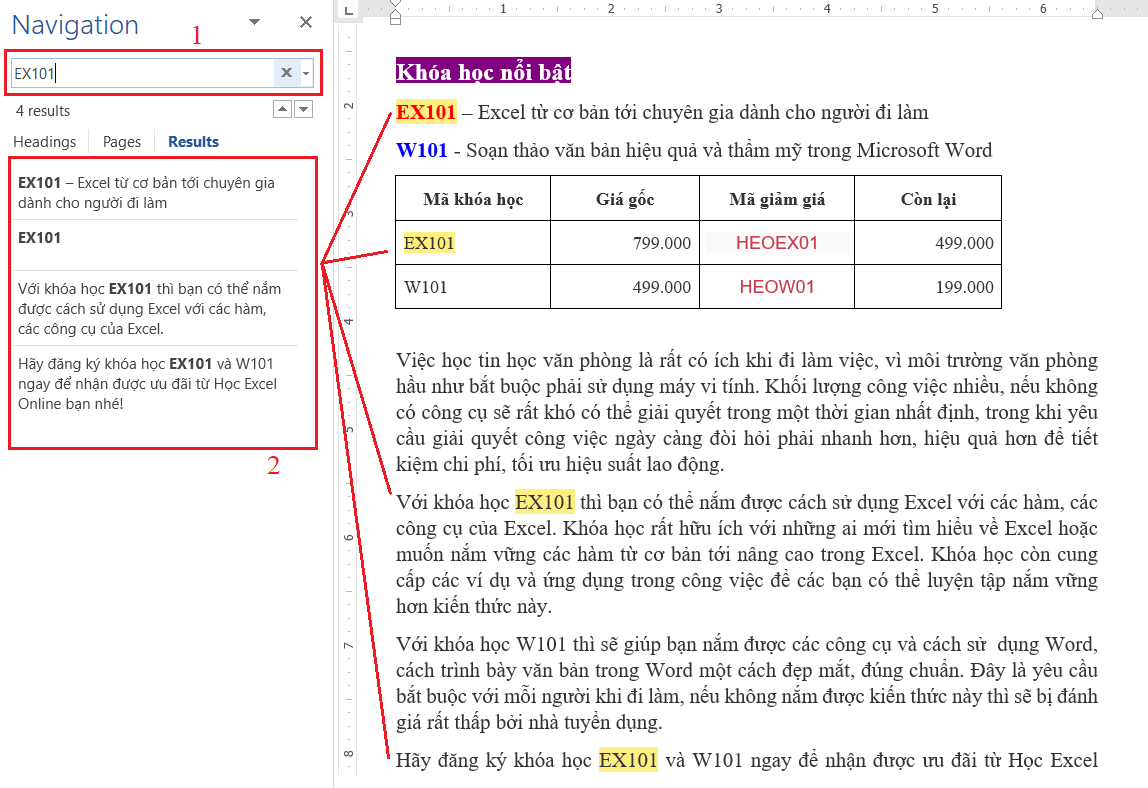This screenshot has width=1148, height=788.
Task: Open the Navigation pane options arrow
Action: click(255, 22)
